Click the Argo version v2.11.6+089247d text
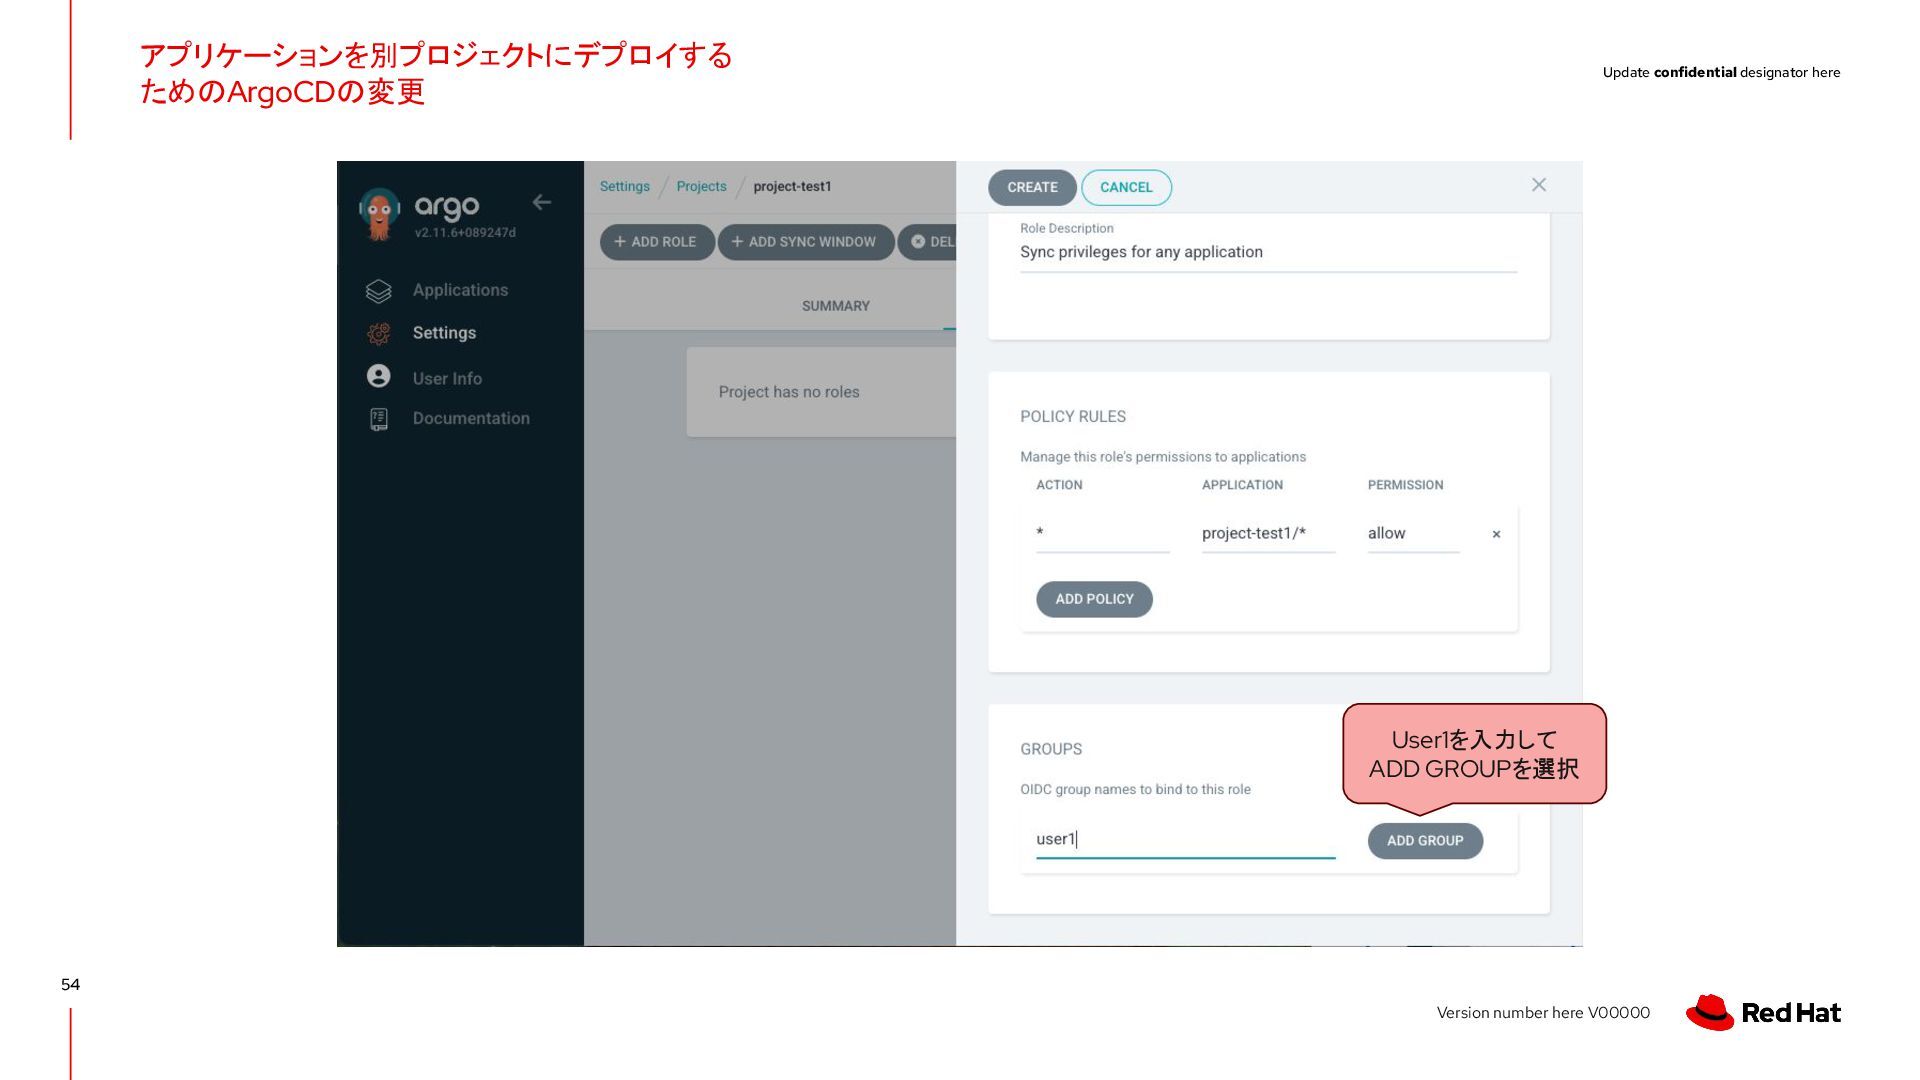Image resolution: width=1920 pixels, height=1080 pixels. pyautogui.click(x=465, y=233)
